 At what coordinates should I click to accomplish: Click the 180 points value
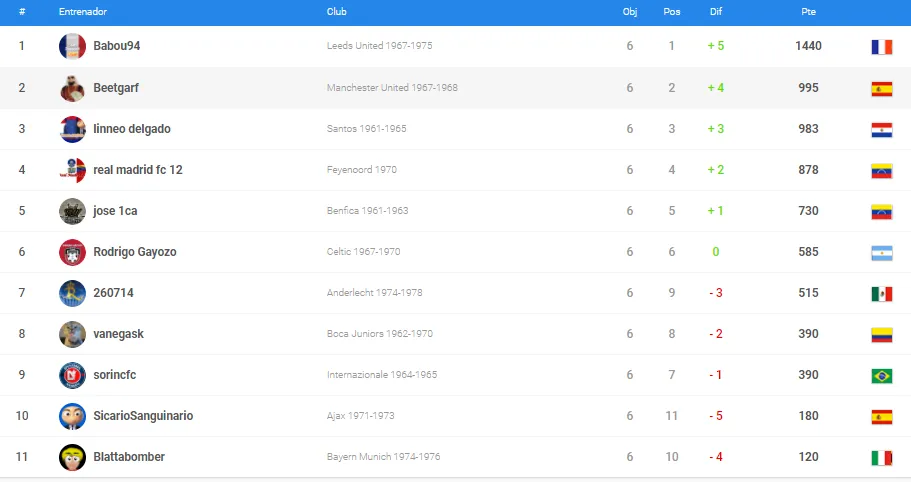pyautogui.click(x=808, y=416)
